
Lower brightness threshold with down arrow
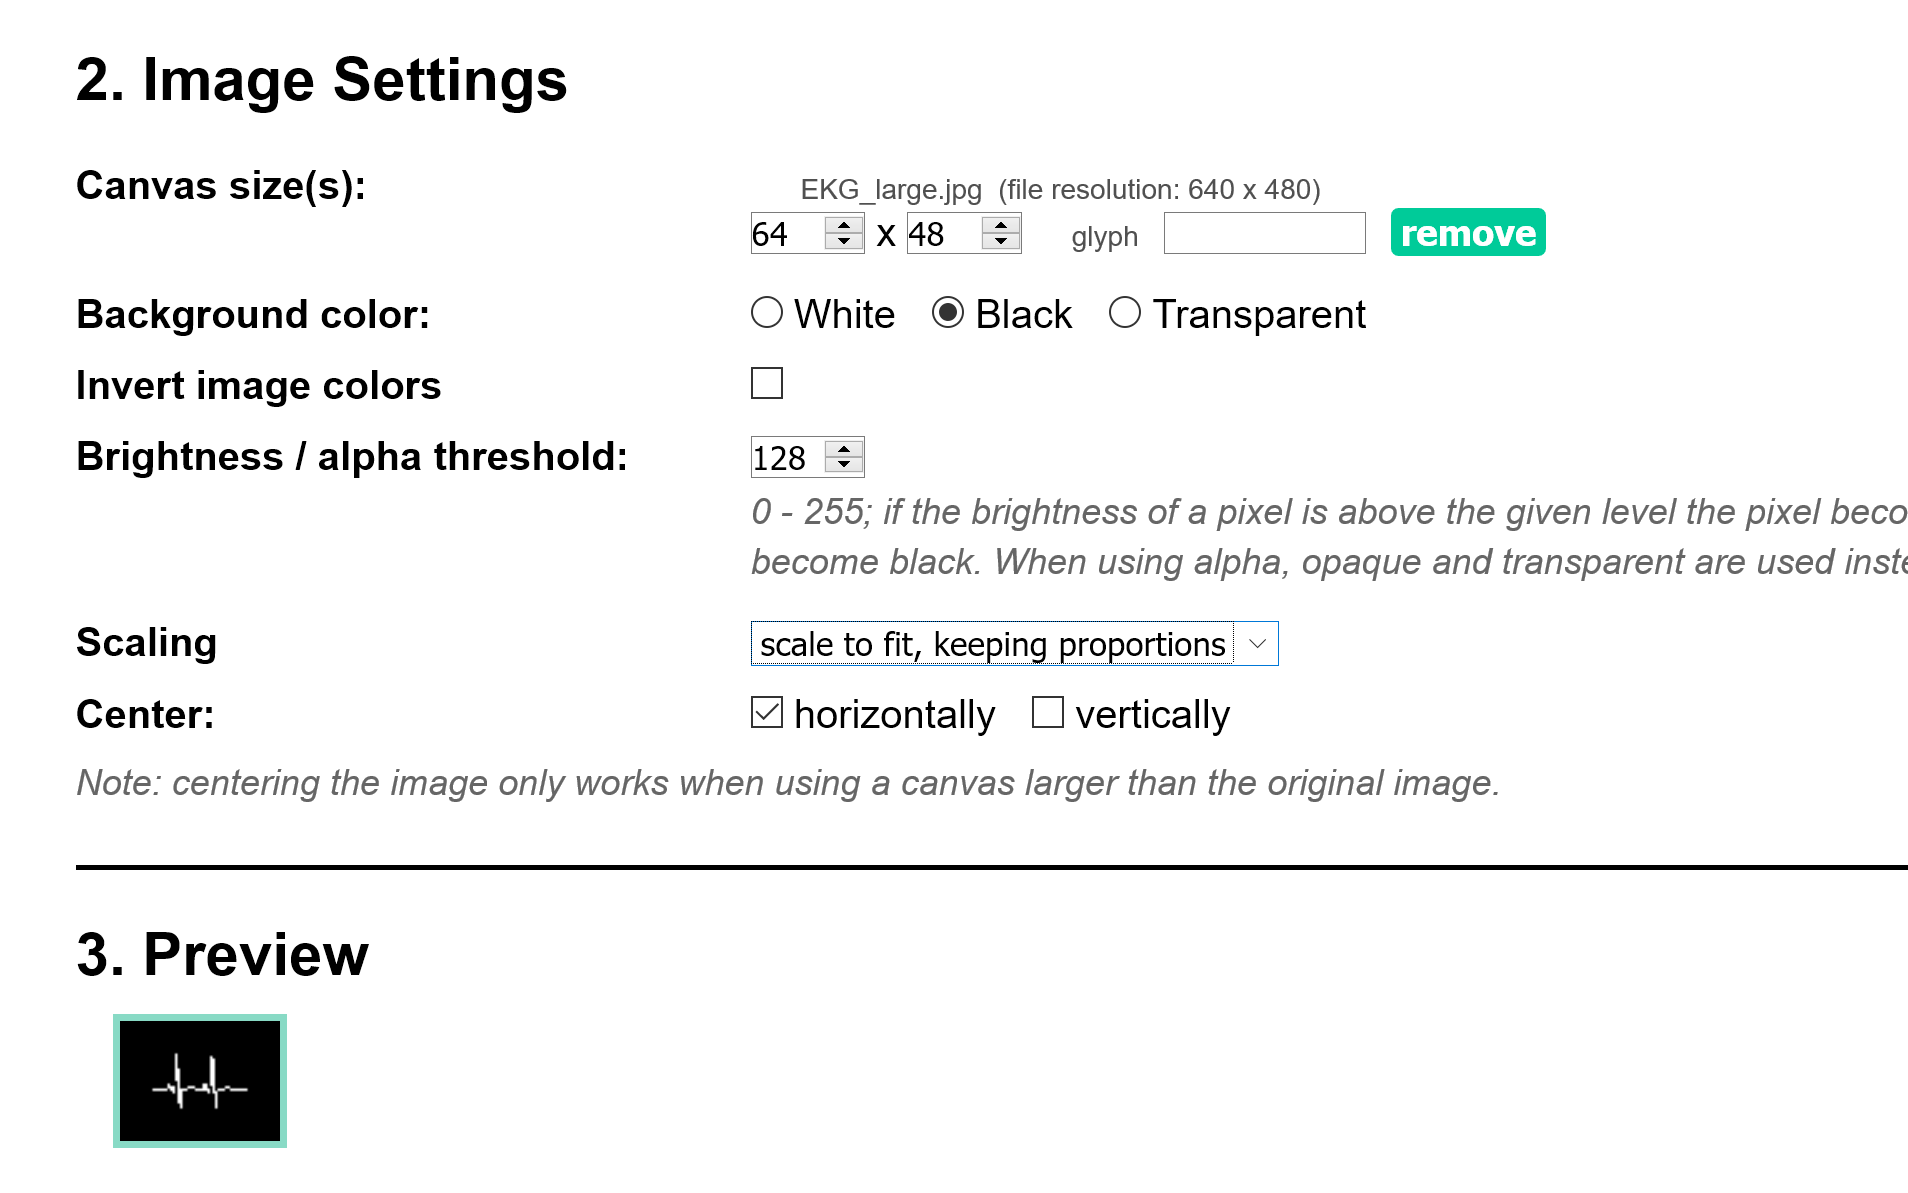click(844, 465)
